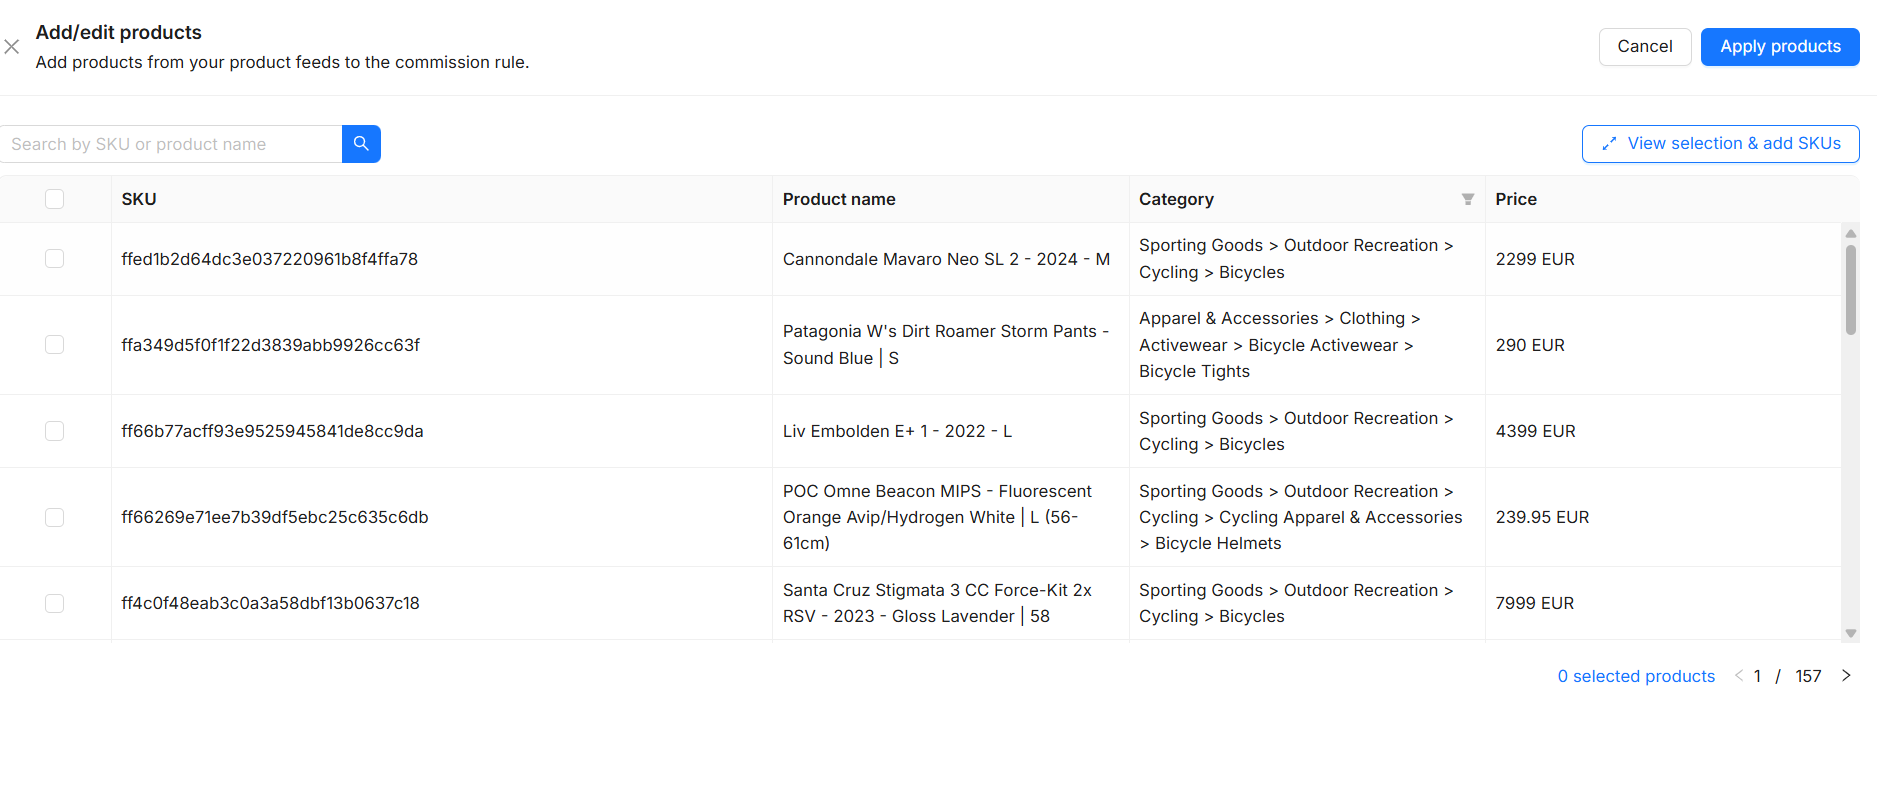This screenshot has height=812, width=1877.
Task: Select the POC Omne Beacon MIPS row checkbox
Action: [55, 517]
